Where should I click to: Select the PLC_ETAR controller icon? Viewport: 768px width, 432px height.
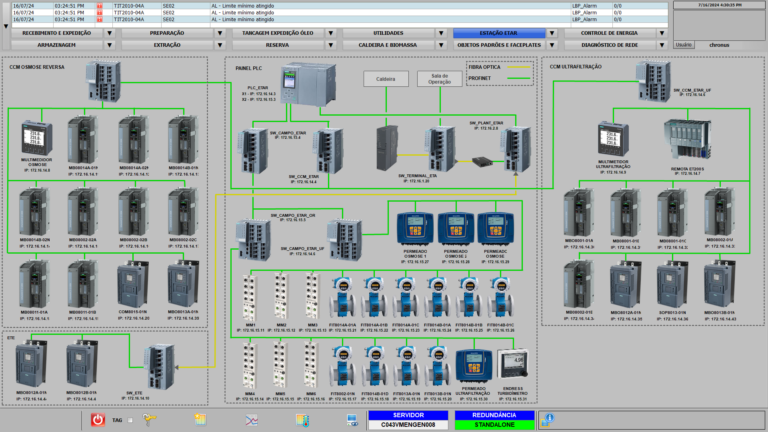point(309,84)
